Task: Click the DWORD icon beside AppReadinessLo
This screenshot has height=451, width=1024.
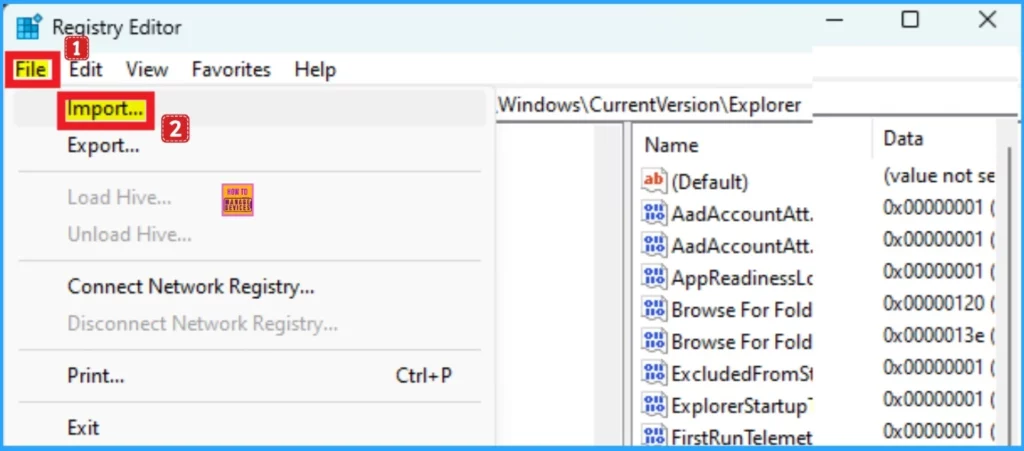Action: (654, 277)
